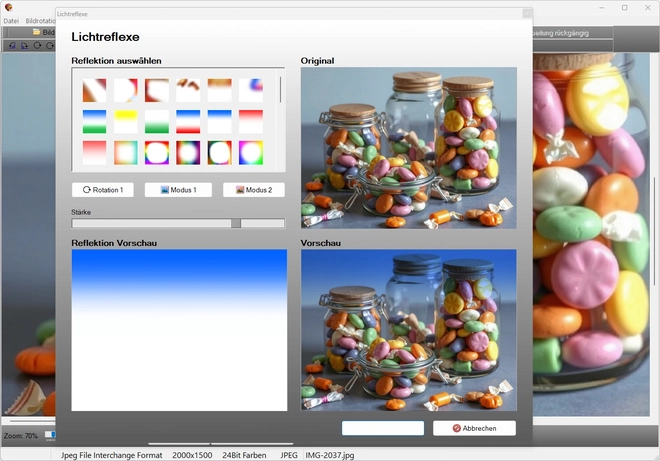Click the blank confirm button beside Abbrechen
660x461 pixels.
(383, 428)
